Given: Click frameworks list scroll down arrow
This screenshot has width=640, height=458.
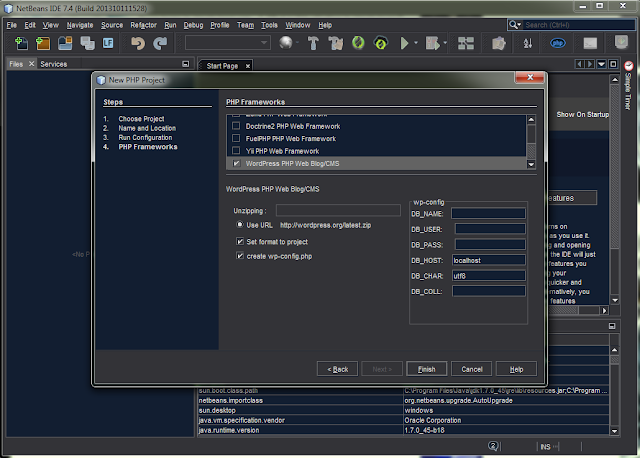Looking at the screenshot, I should [x=531, y=165].
